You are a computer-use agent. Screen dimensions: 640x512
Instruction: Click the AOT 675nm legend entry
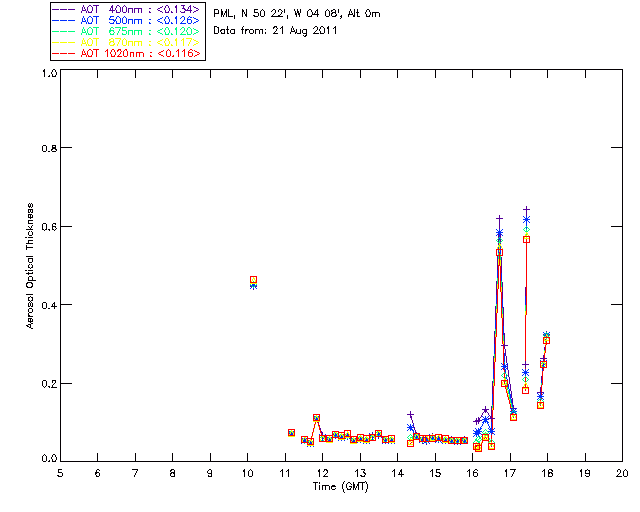pos(127,31)
